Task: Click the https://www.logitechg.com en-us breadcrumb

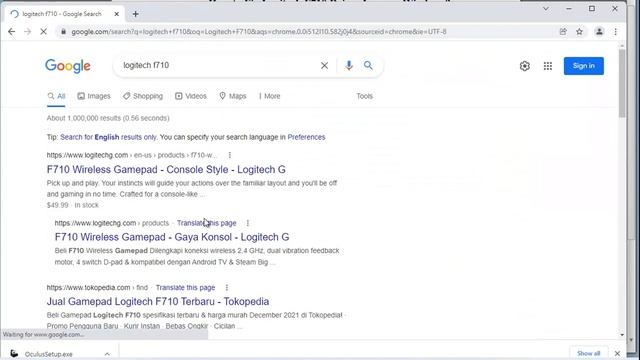Action: [x=131, y=155]
